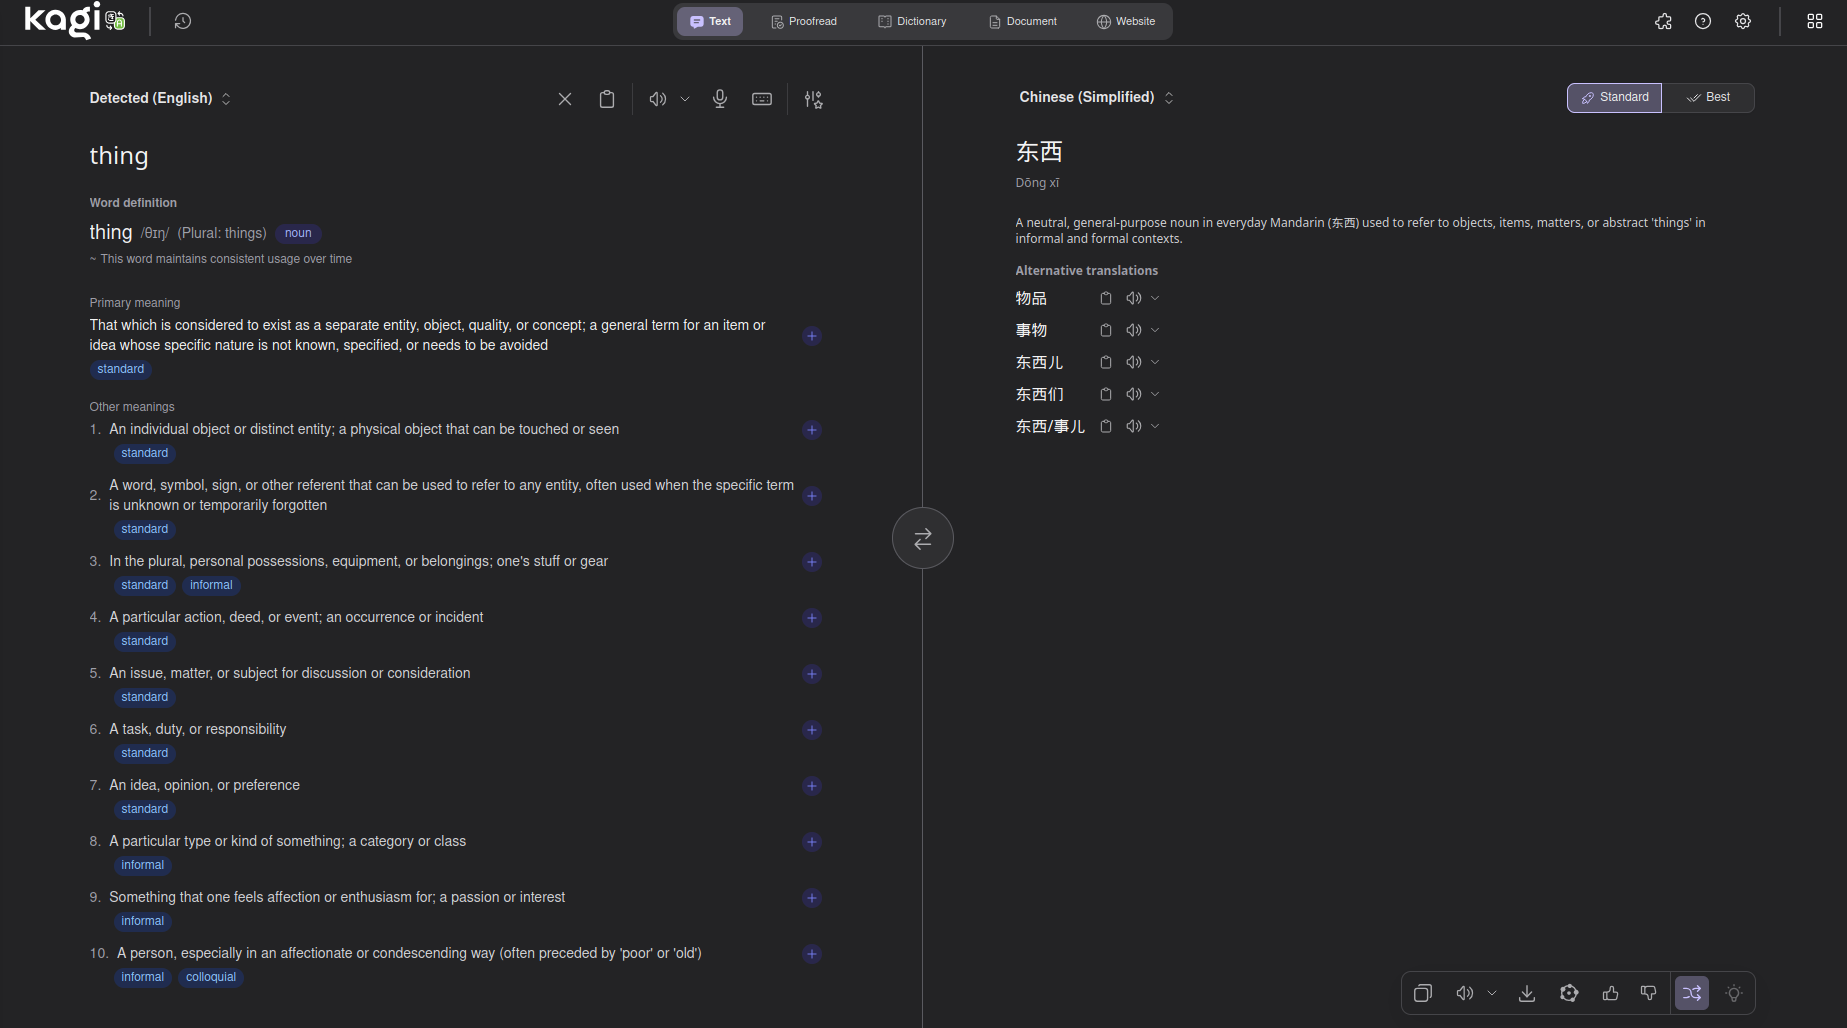Clear the input text with the X
The width and height of the screenshot is (1847, 1028).
[x=564, y=98]
